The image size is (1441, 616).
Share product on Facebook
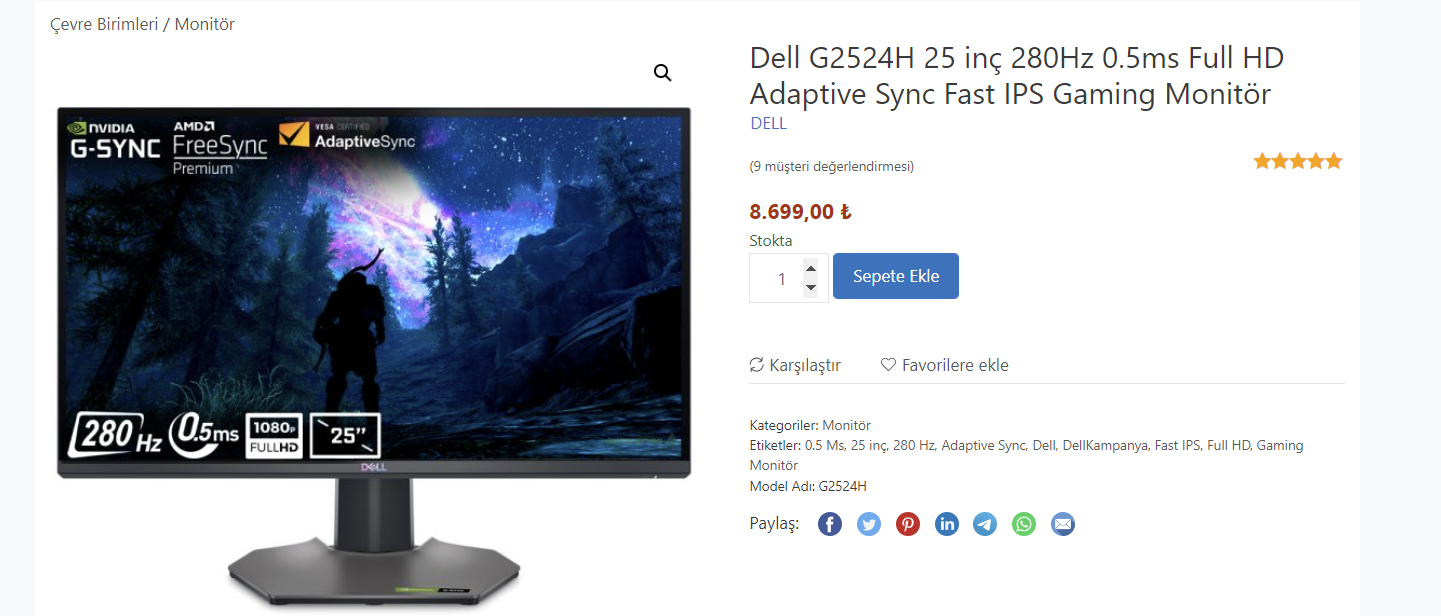pyautogui.click(x=830, y=524)
